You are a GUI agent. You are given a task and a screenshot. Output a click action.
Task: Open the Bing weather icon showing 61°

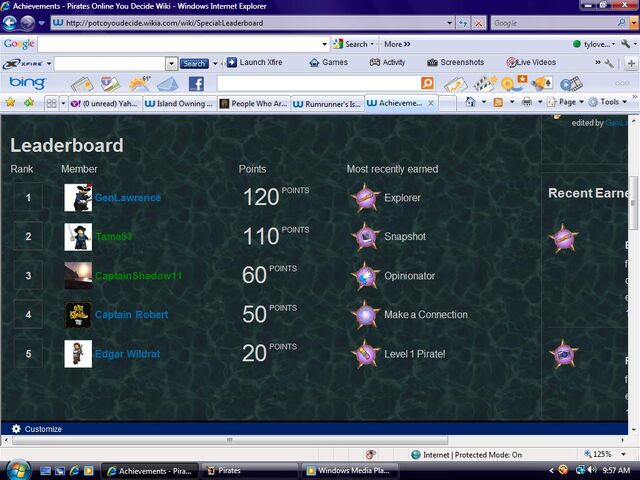click(x=140, y=84)
